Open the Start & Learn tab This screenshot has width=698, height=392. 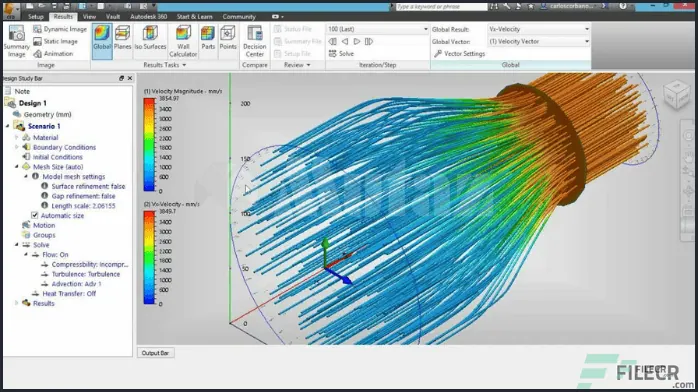click(195, 16)
